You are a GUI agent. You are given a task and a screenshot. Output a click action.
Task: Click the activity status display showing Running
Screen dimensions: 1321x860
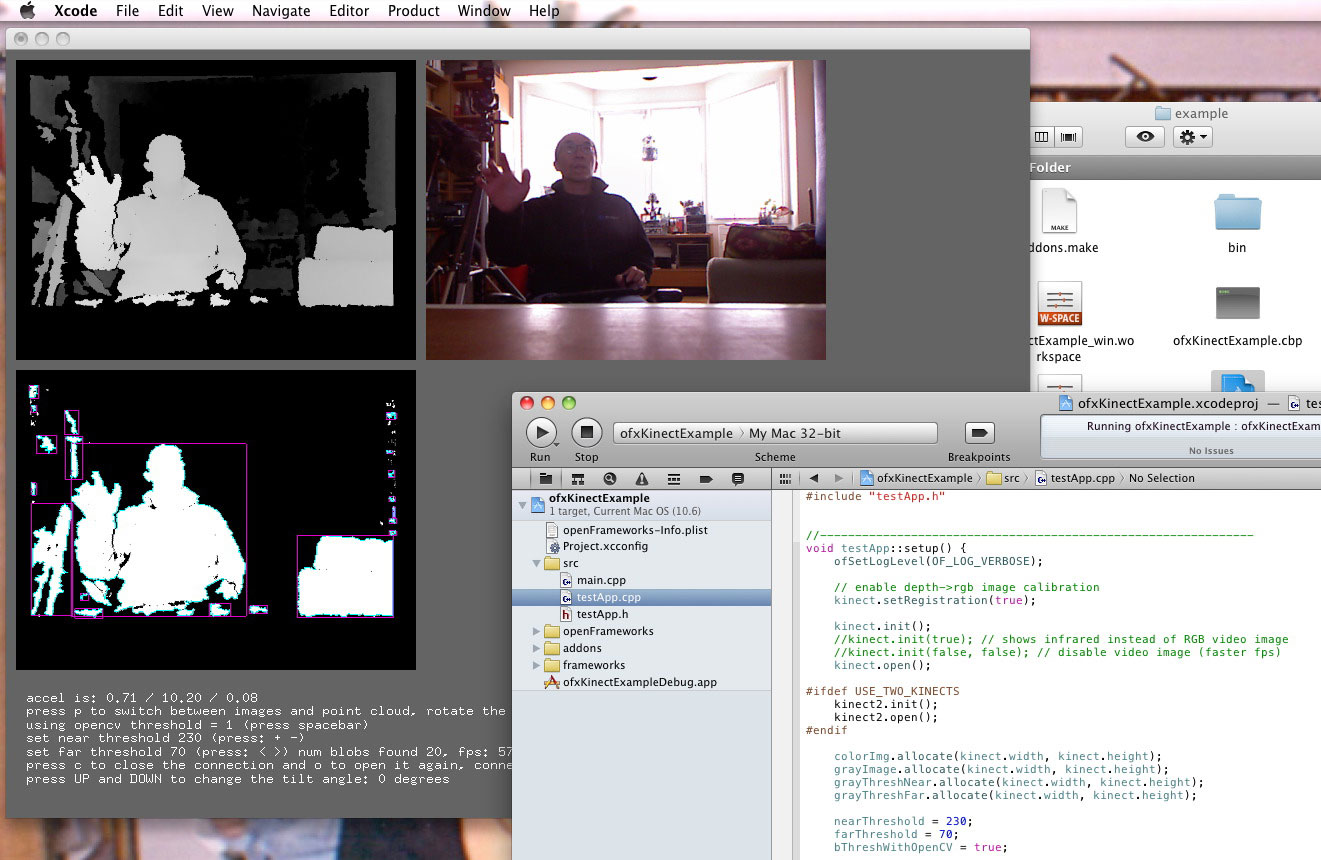1180,436
